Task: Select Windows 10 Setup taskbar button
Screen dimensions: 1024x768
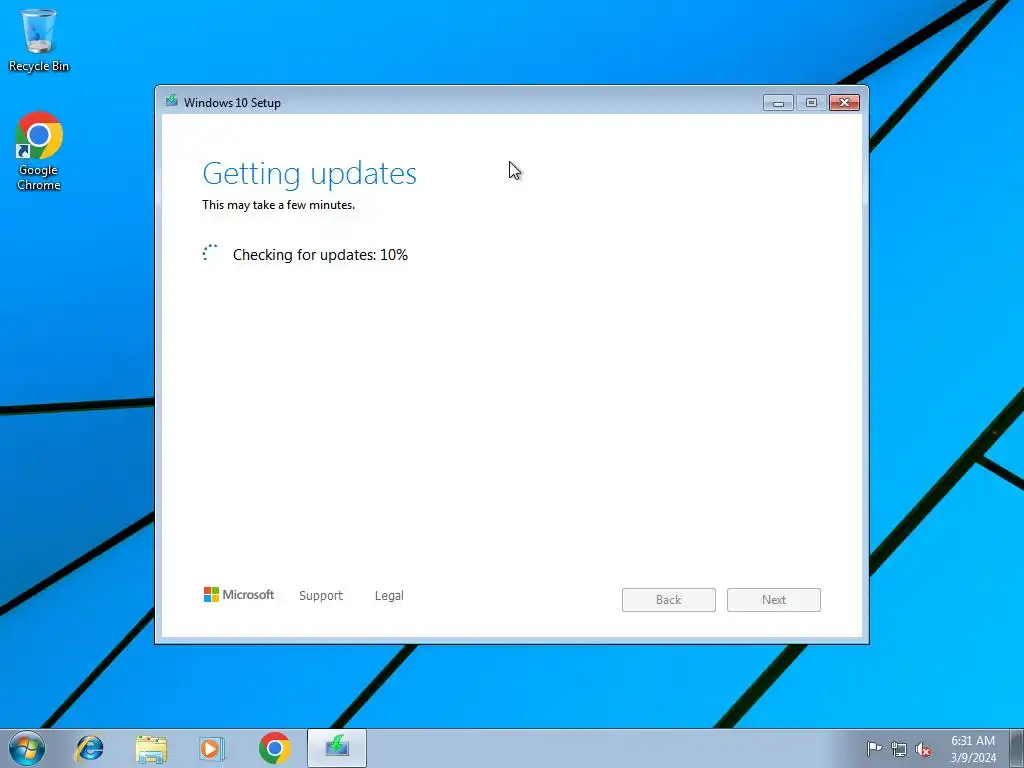Action: pyautogui.click(x=337, y=748)
